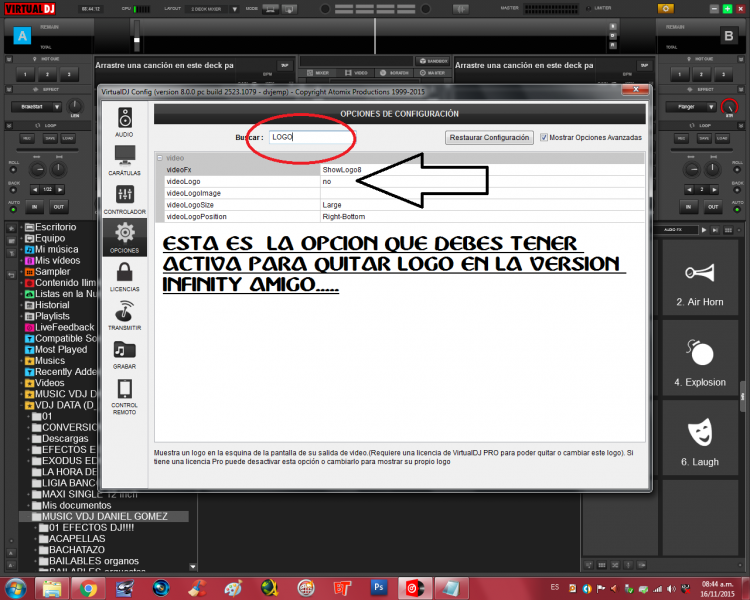This screenshot has width=750, height=600.
Task: Collapse the video options group
Action: tap(160, 158)
